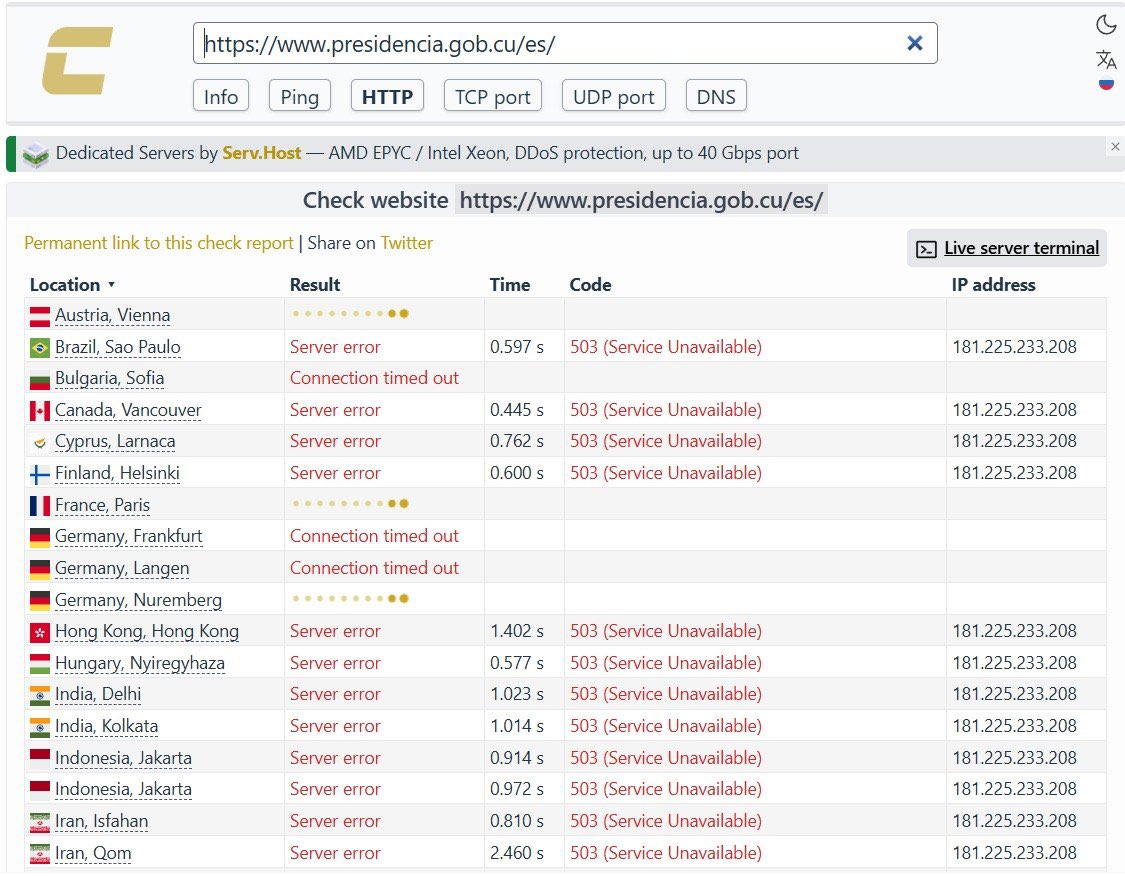The height and width of the screenshot is (876, 1125).
Task: Open the Iran, Qom location link
Action: (93, 853)
